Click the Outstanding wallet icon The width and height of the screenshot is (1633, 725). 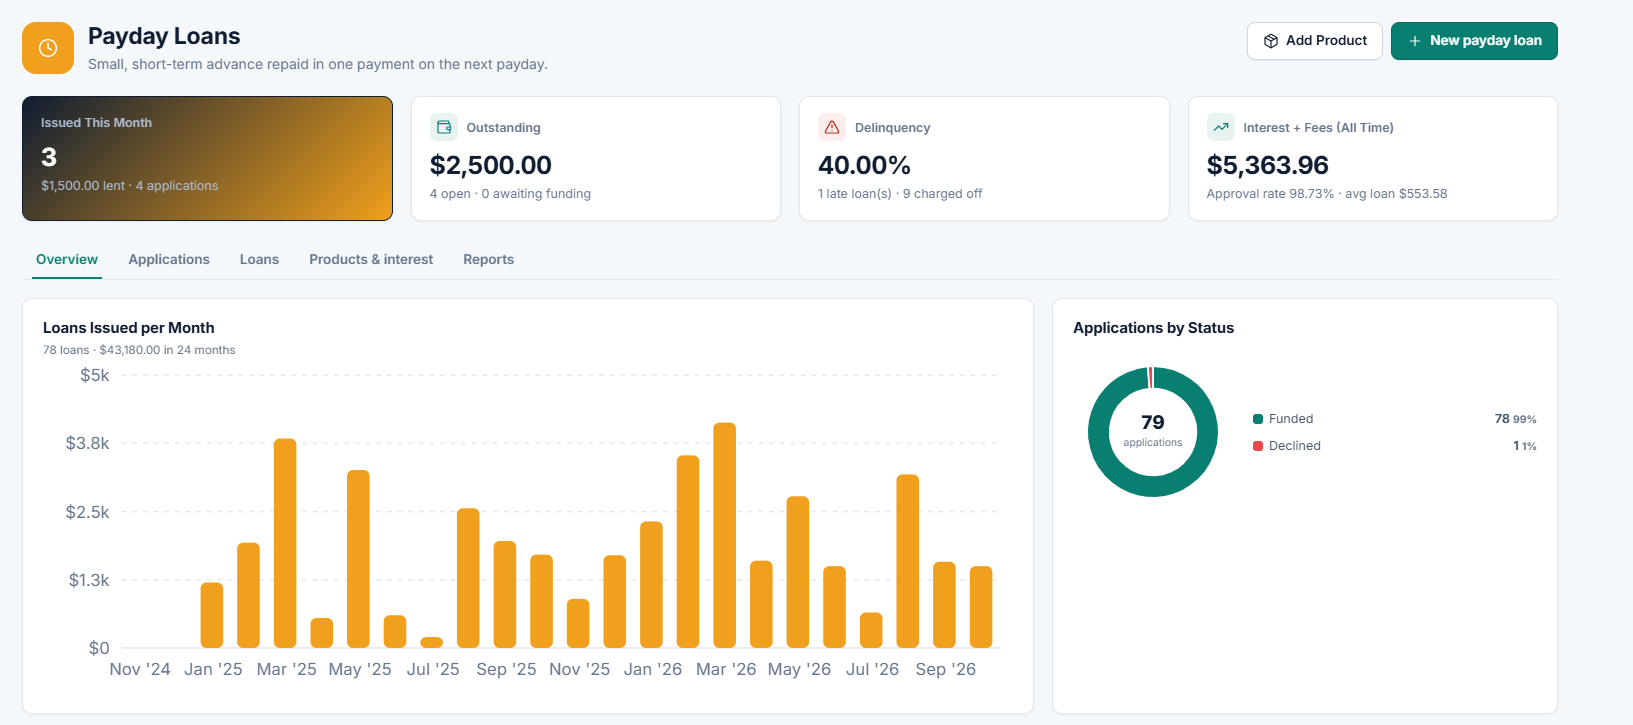click(444, 127)
